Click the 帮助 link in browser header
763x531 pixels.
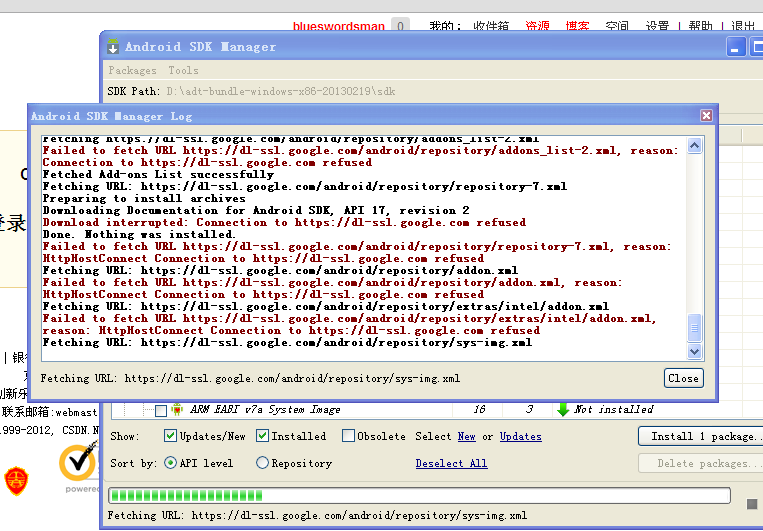point(700,26)
